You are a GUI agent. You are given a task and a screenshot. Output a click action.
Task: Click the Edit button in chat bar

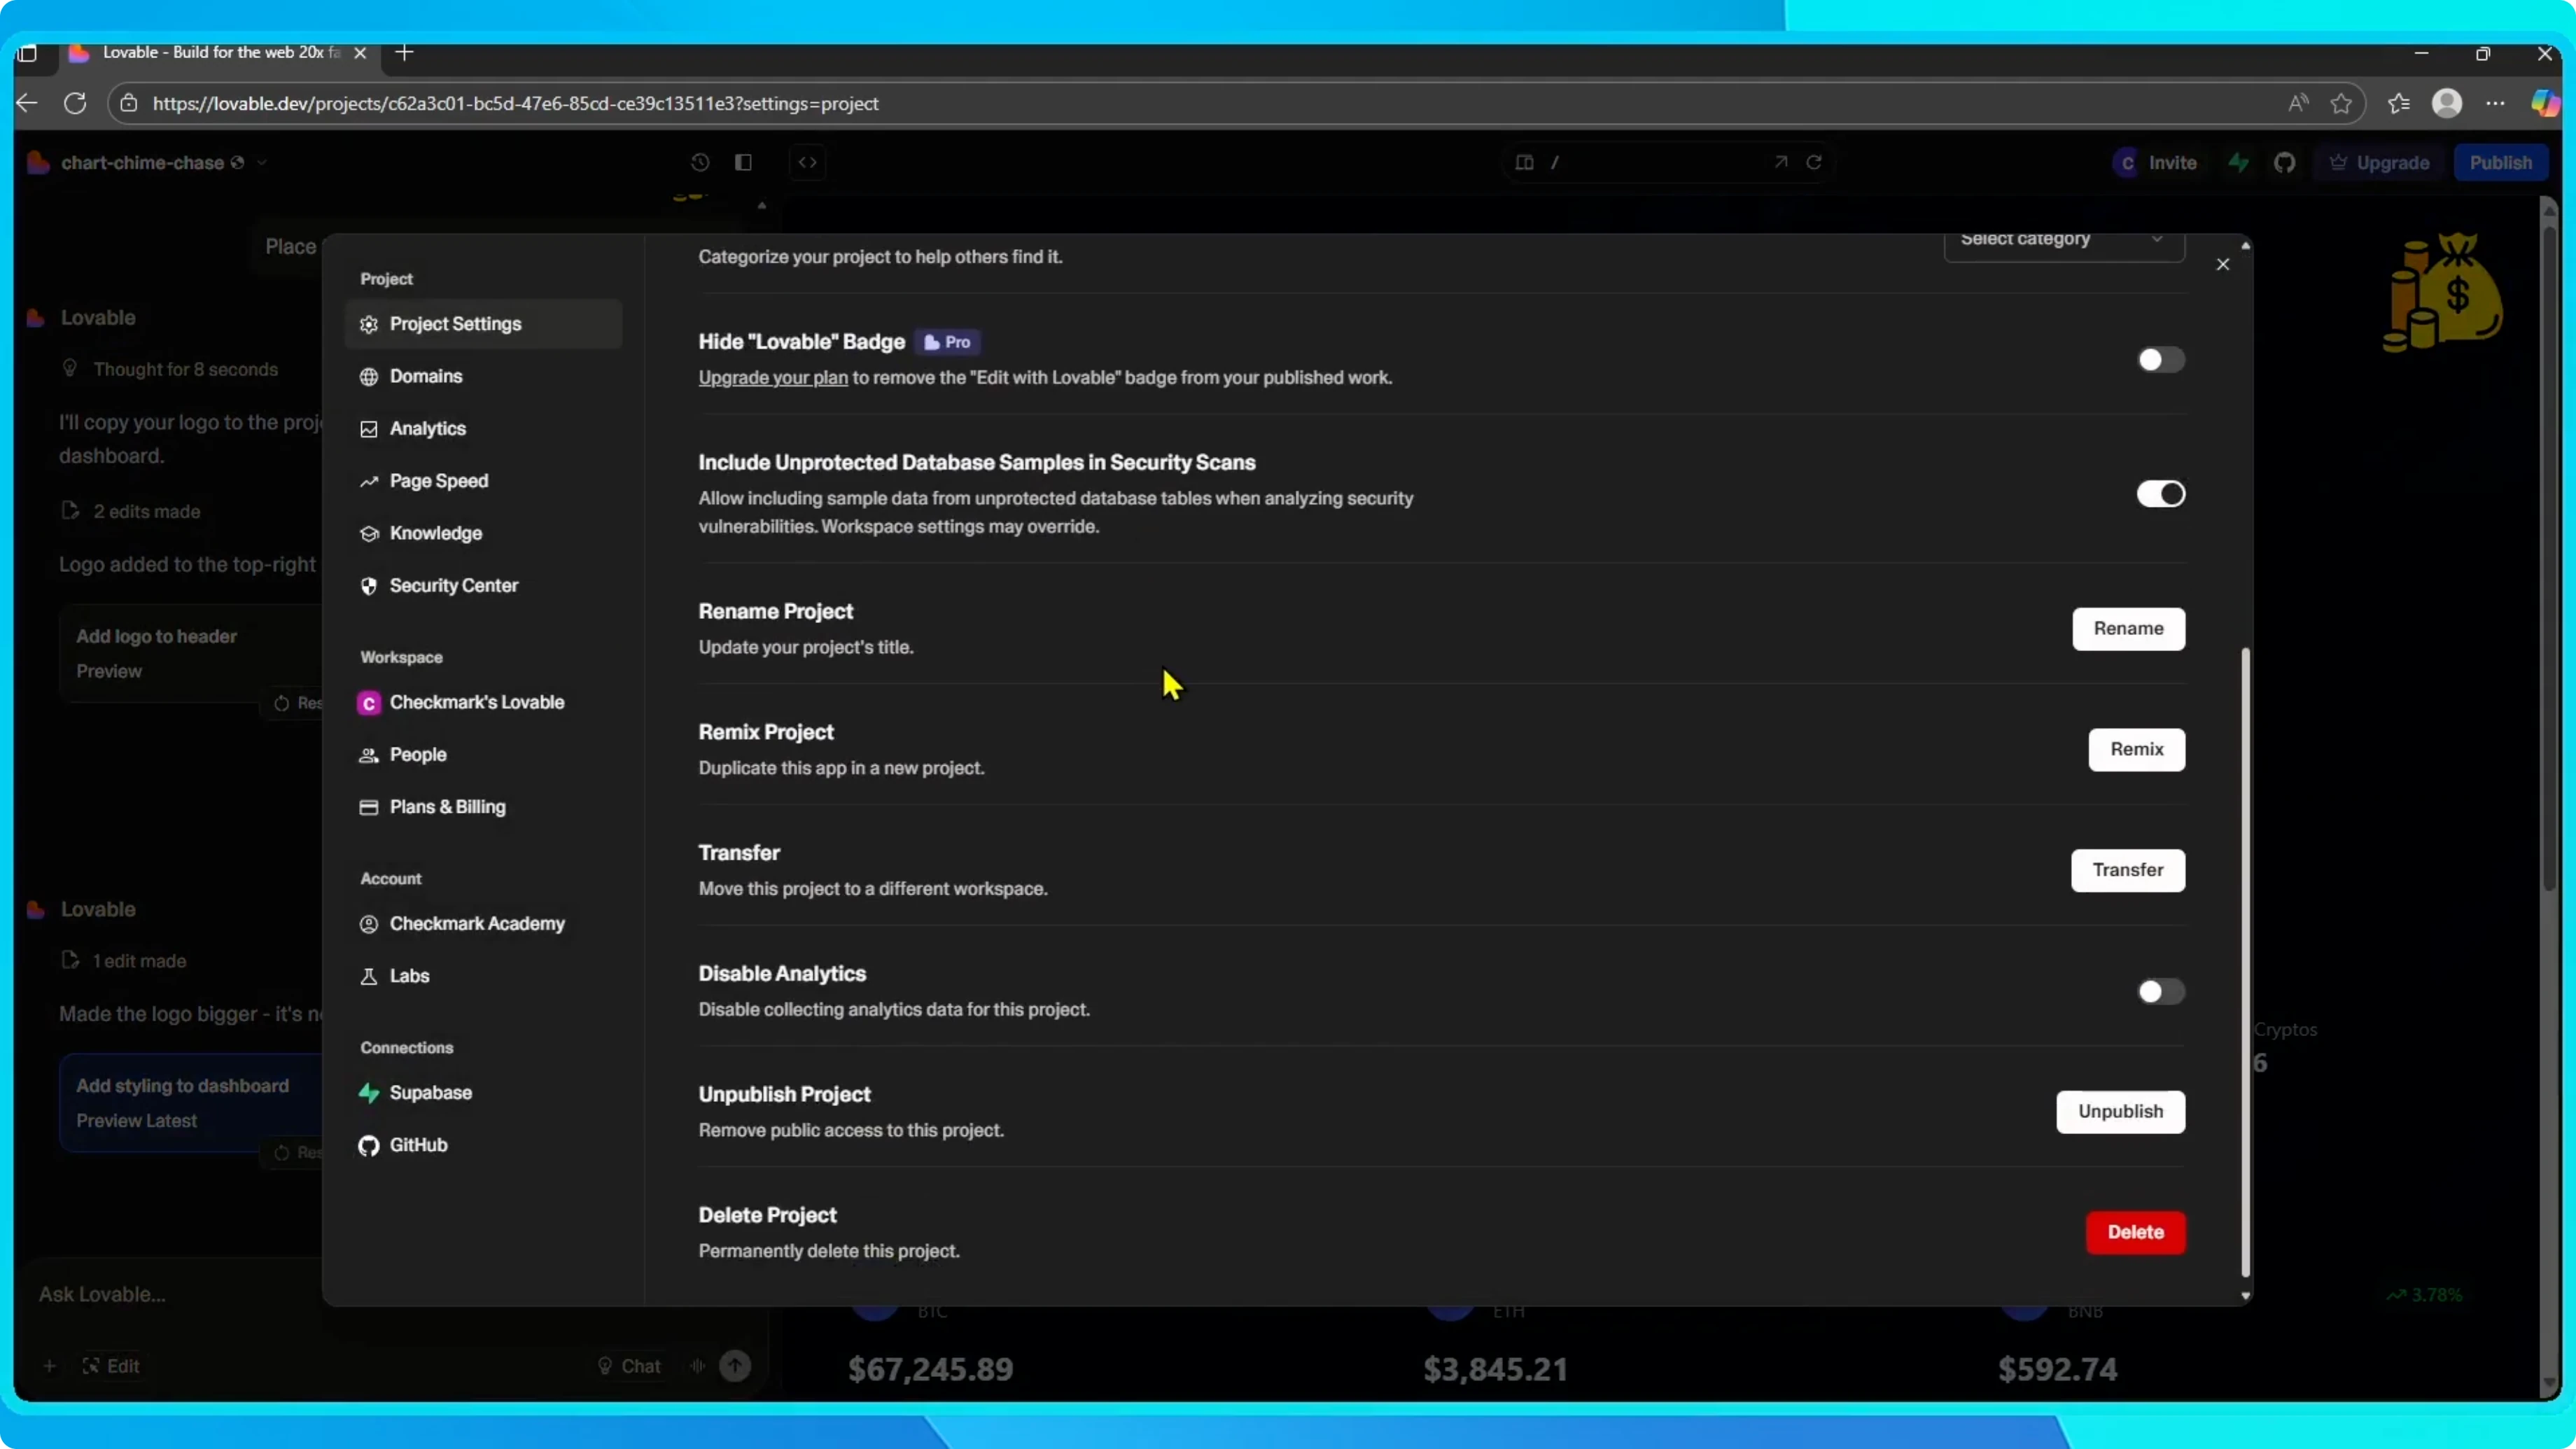111,1366
